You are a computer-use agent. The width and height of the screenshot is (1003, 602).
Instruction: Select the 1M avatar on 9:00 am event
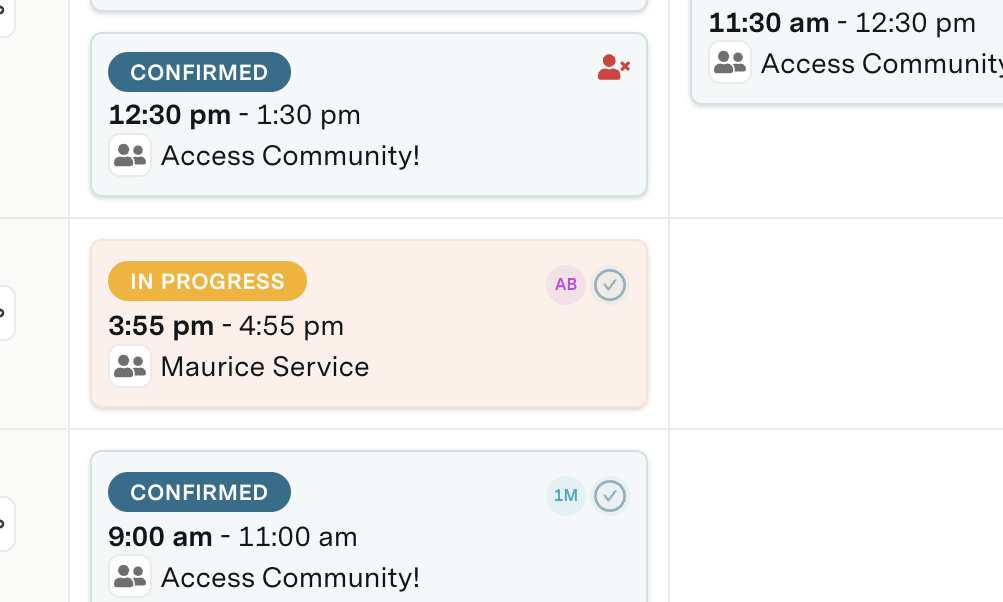pos(565,496)
